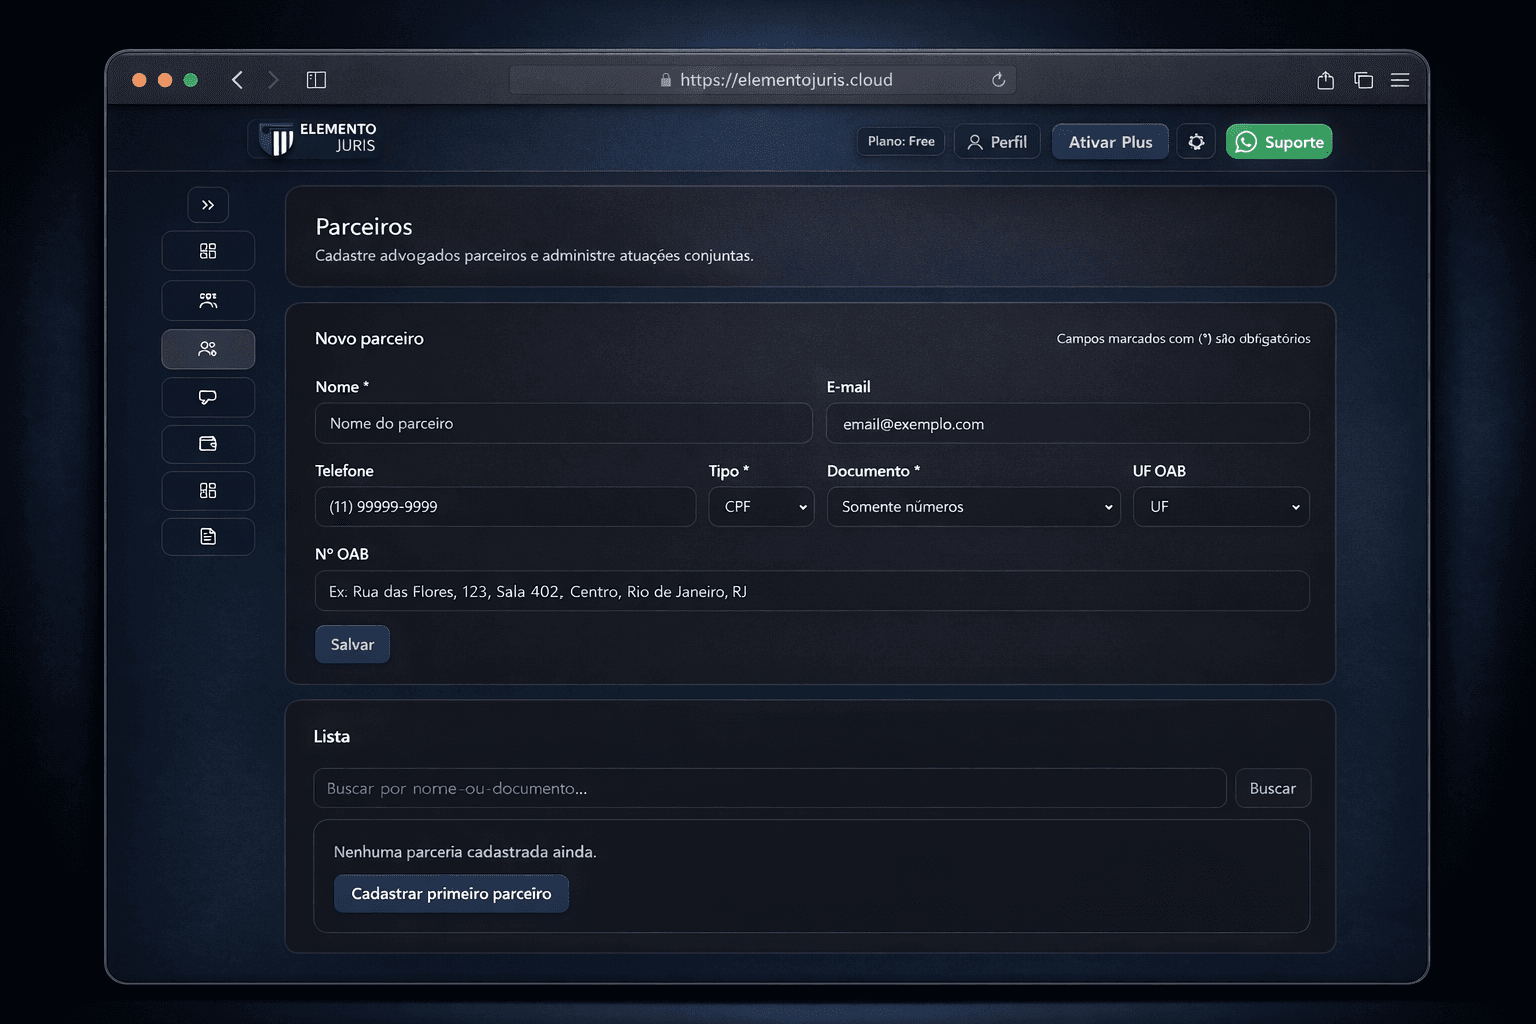The image size is (1536, 1024).
Task: Open the chat bubble icon in the sidebar
Action: [x=208, y=397]
